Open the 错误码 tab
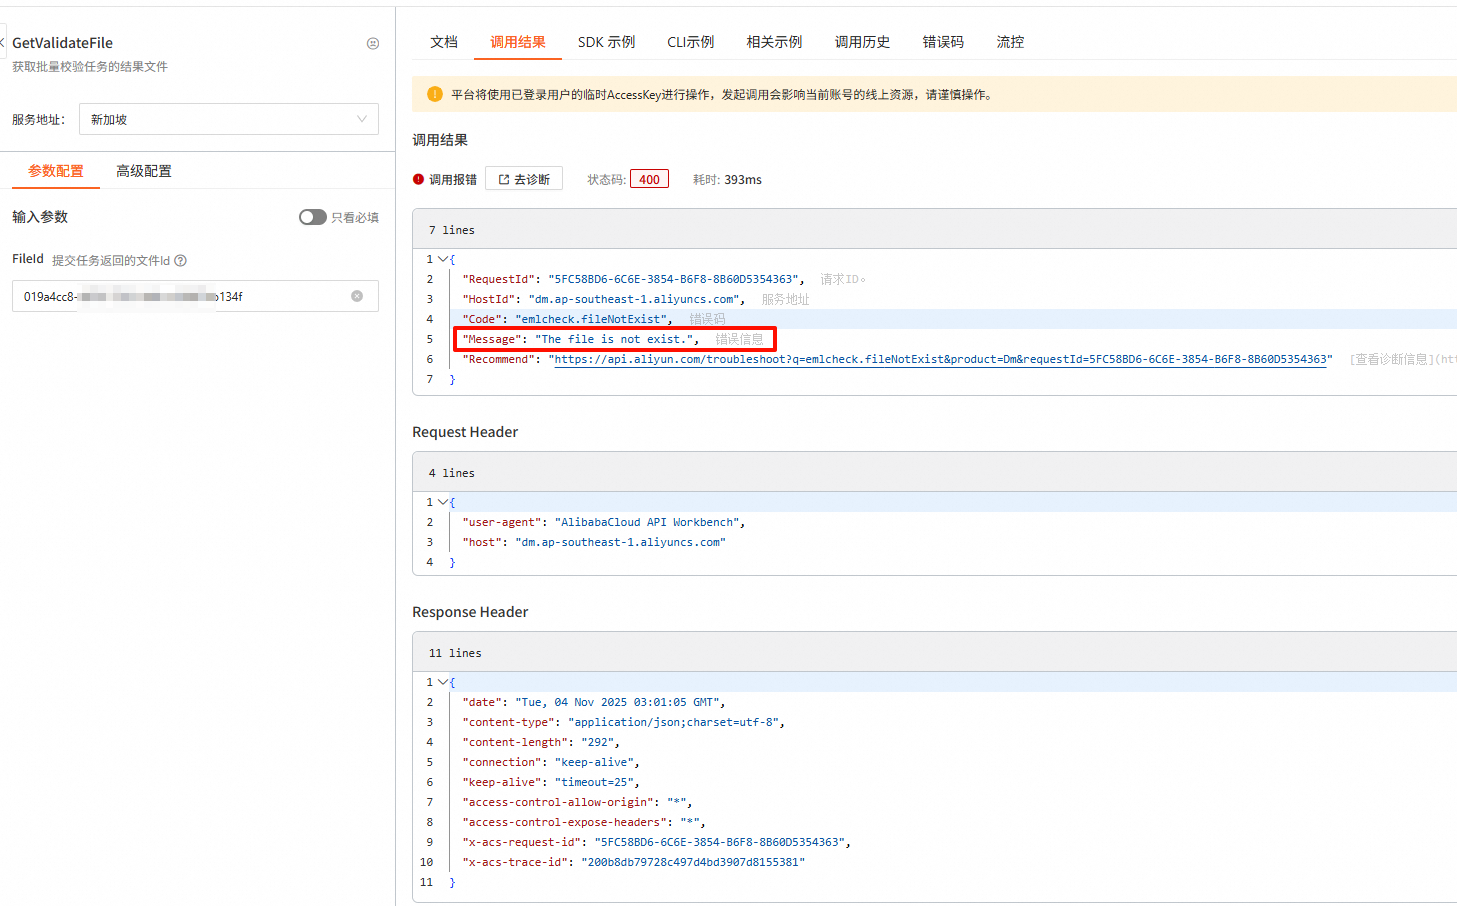The height and width of the screenshot is (906, 1457). pos(943,42)
